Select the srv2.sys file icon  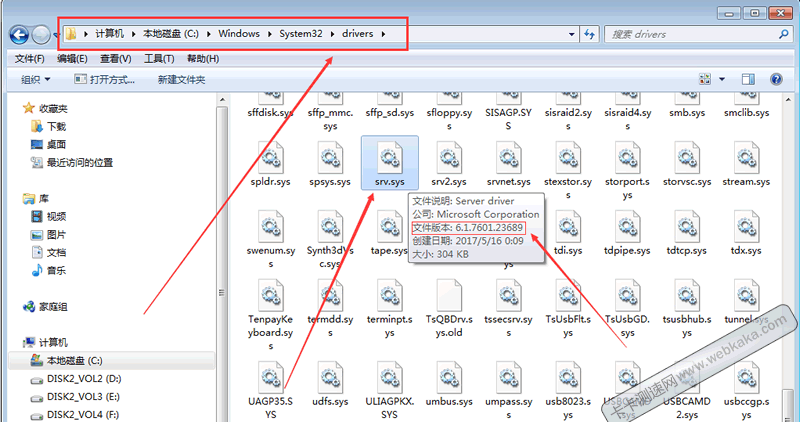(x=449, y=160)
